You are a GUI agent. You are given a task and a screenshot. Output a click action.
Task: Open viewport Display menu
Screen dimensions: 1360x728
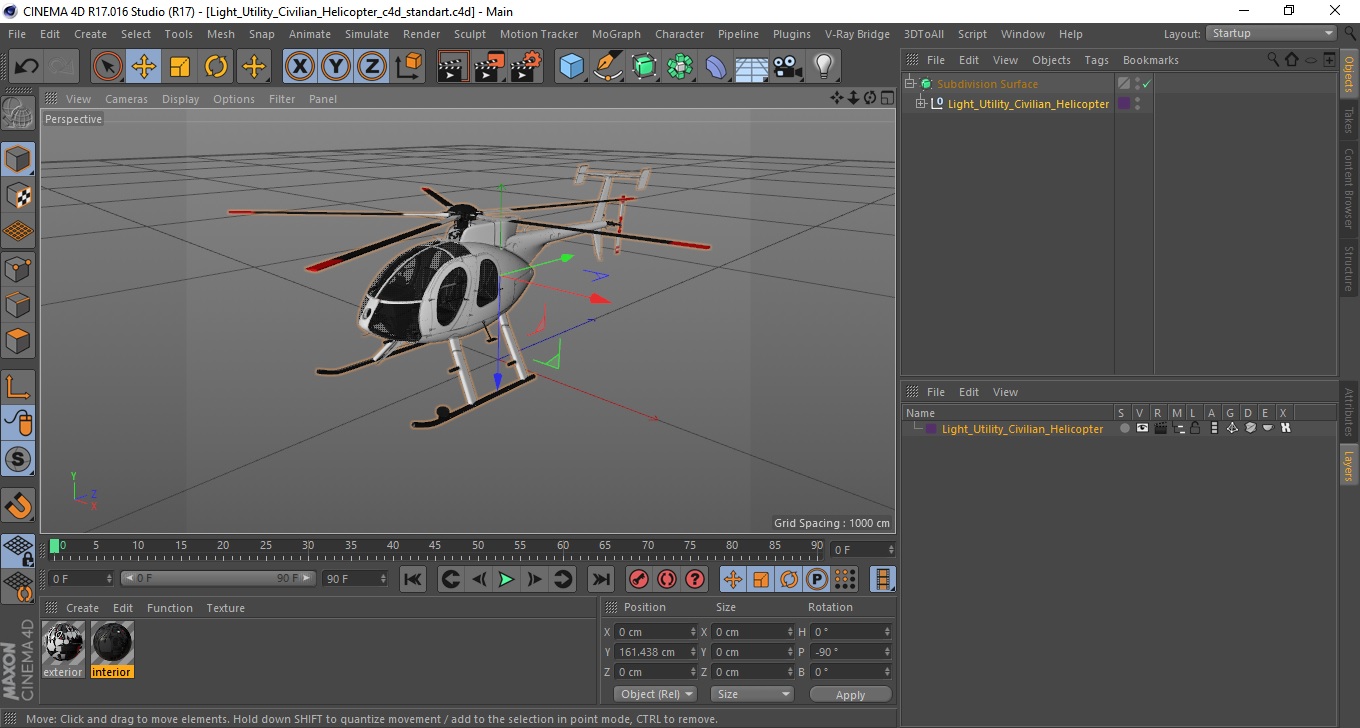(x=181, y=99)
